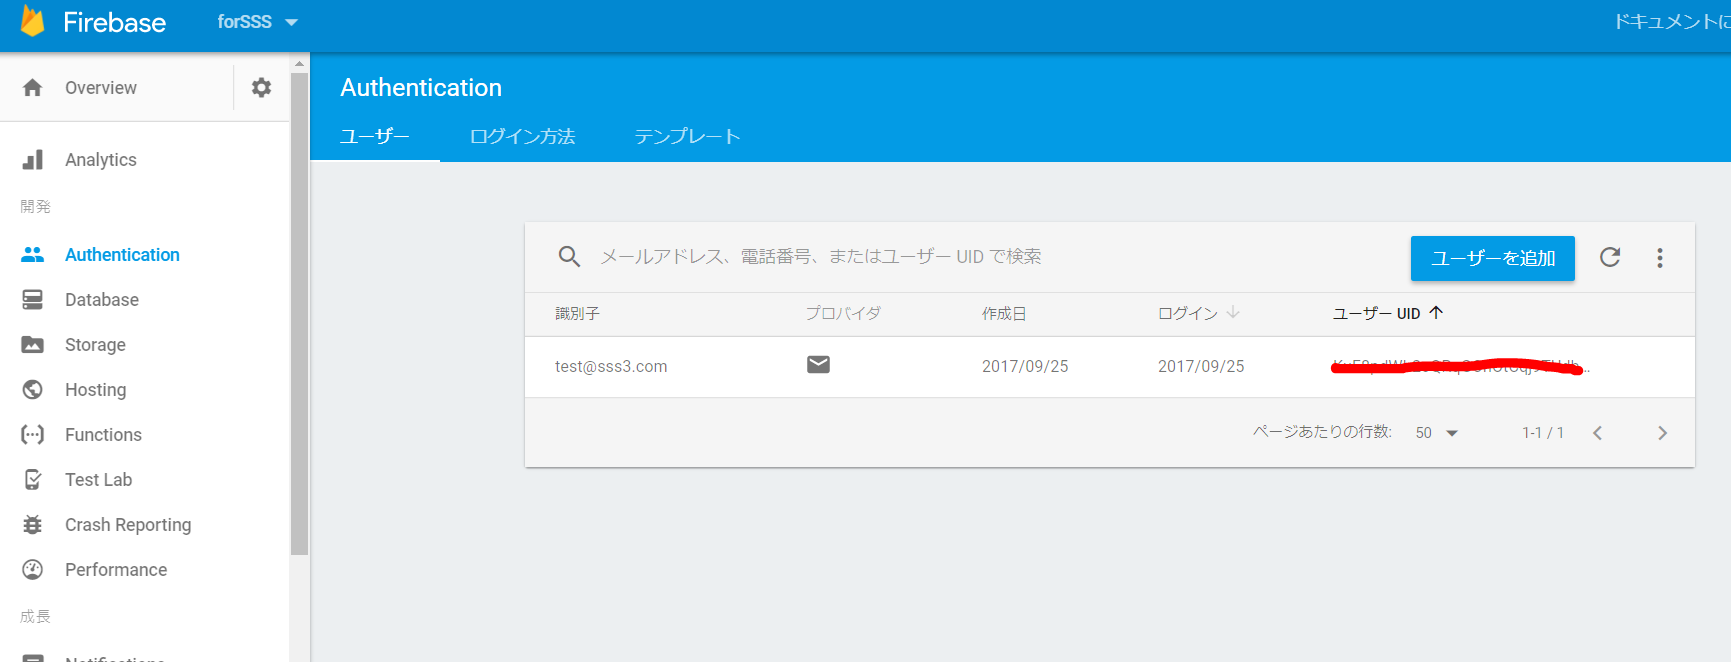Select Authentication in the sidebar
The image size is (1731, 662).
[x=122, y=255]
